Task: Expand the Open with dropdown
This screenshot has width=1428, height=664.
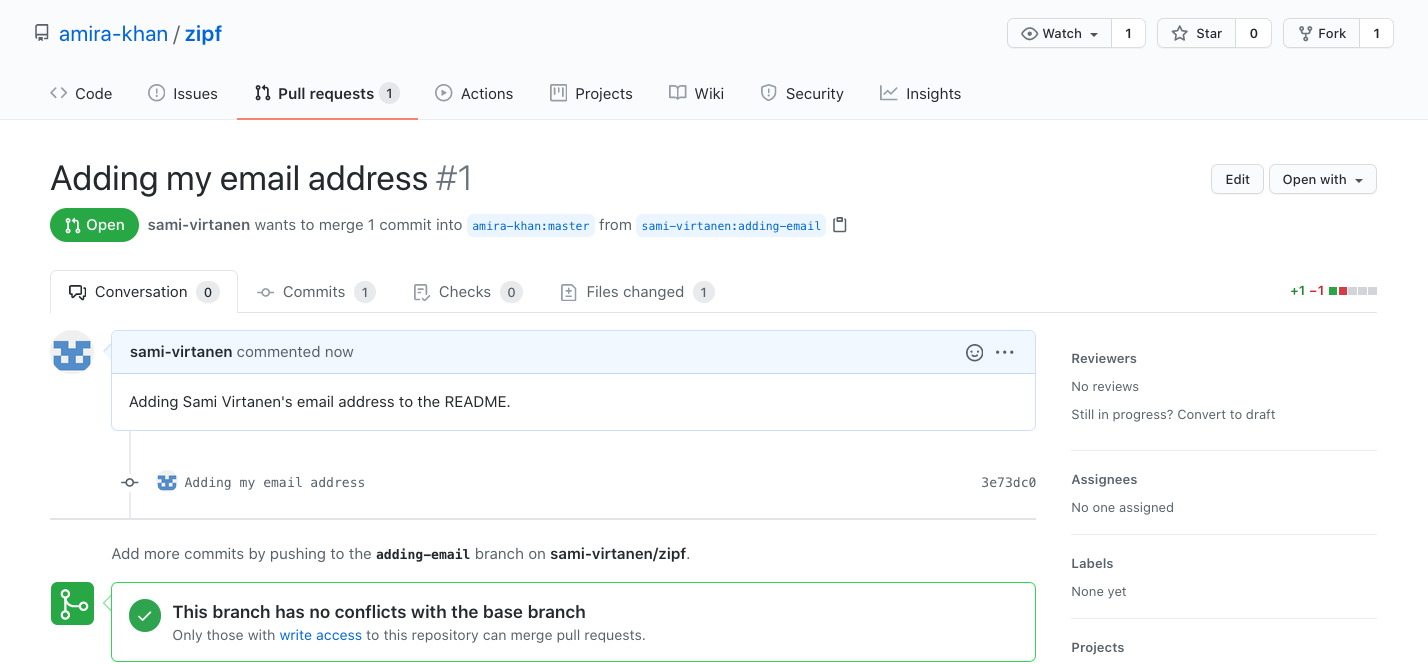Action: point(1322,179)
